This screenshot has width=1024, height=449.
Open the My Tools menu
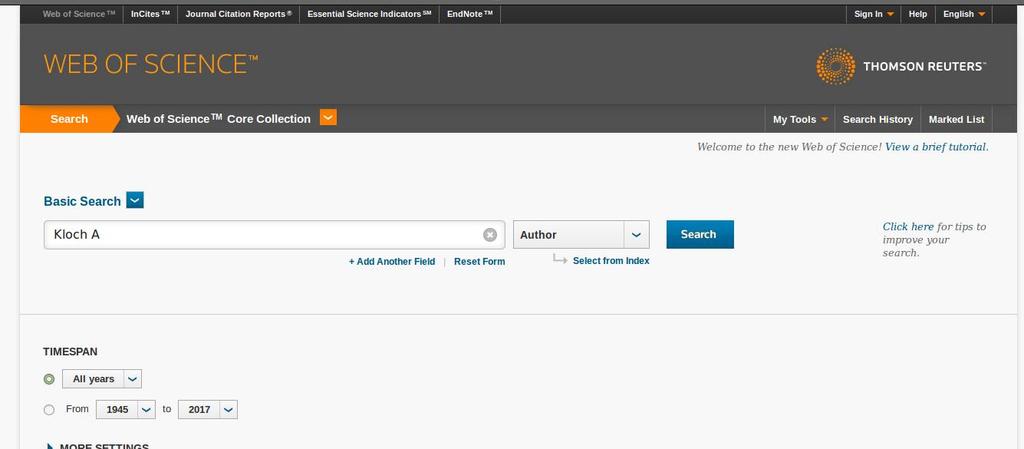pyautogui.click(x=800, y=119)
